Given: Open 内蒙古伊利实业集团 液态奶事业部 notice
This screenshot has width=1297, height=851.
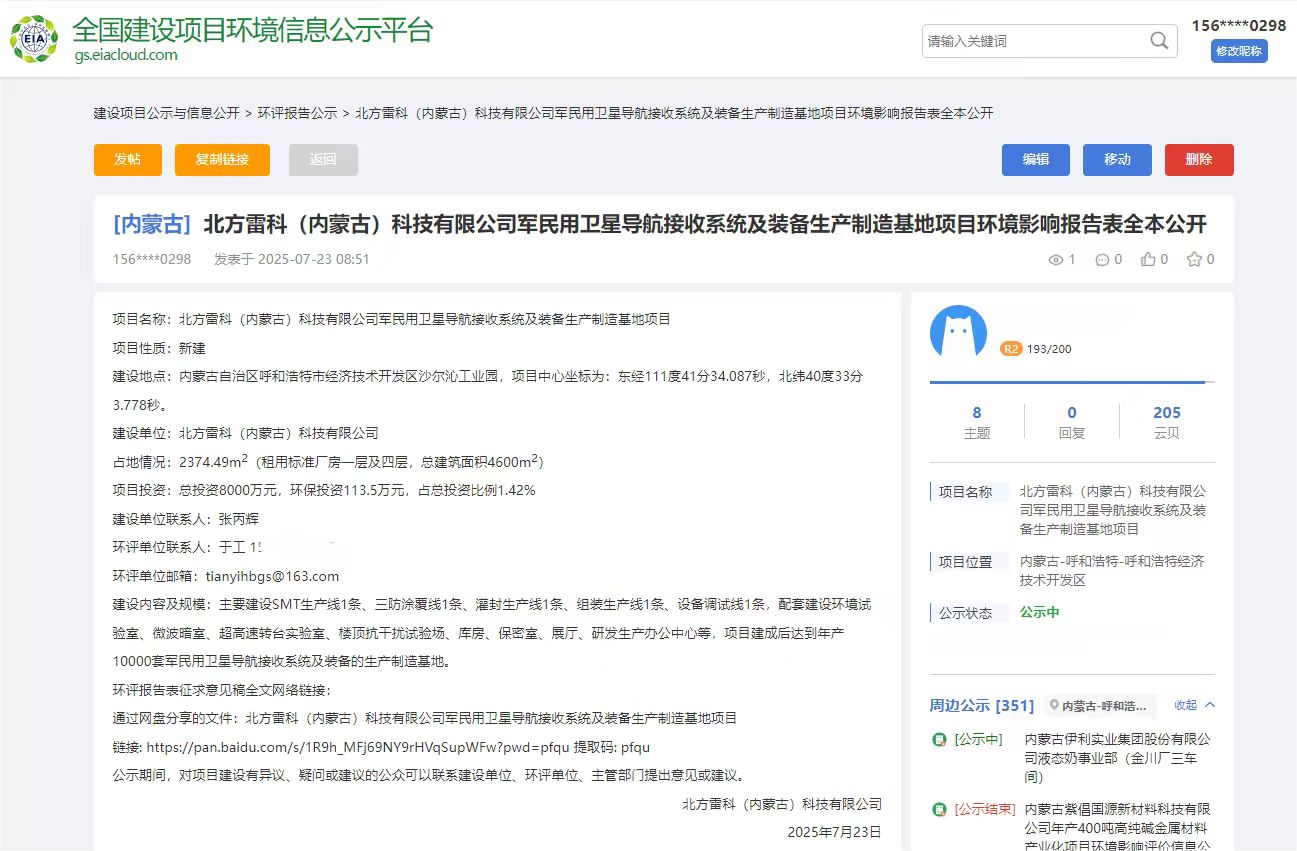Looking at the screenshot, I should 1117,758.
